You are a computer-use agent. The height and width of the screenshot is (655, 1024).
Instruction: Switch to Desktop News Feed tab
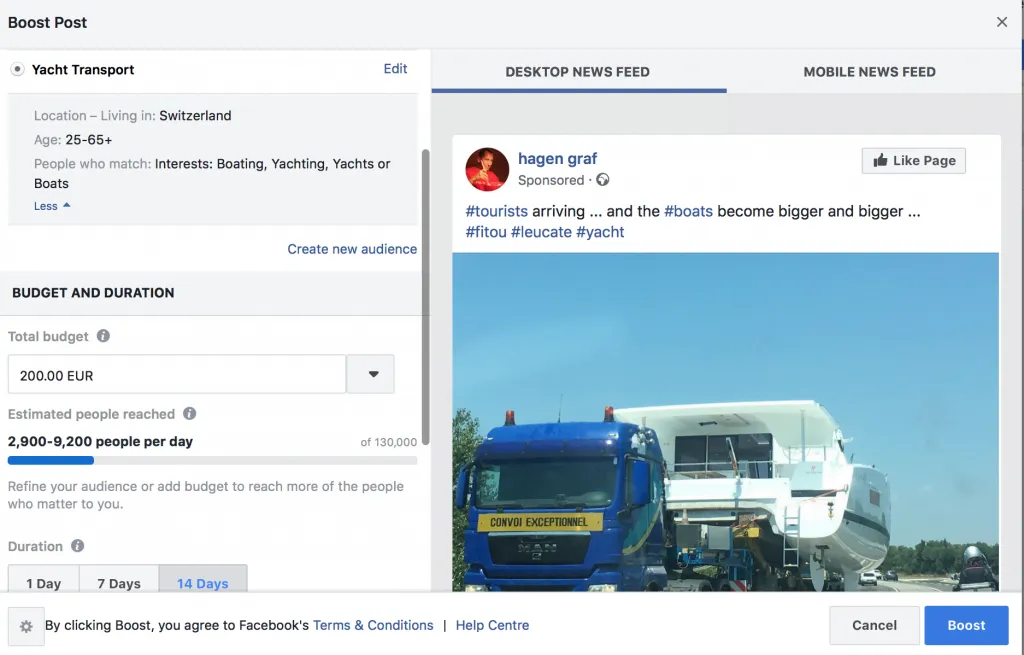tap(578, 72)
